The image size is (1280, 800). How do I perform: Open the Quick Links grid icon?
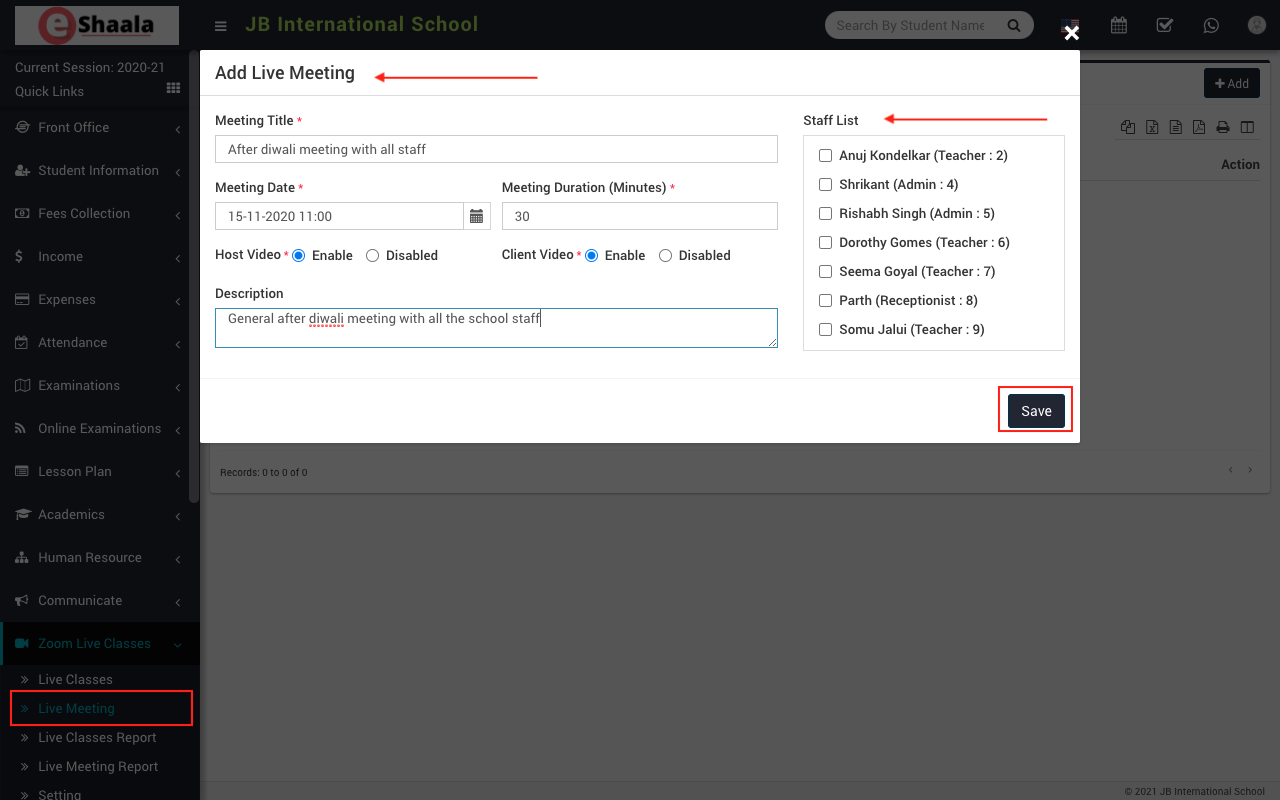pos(173,89)
